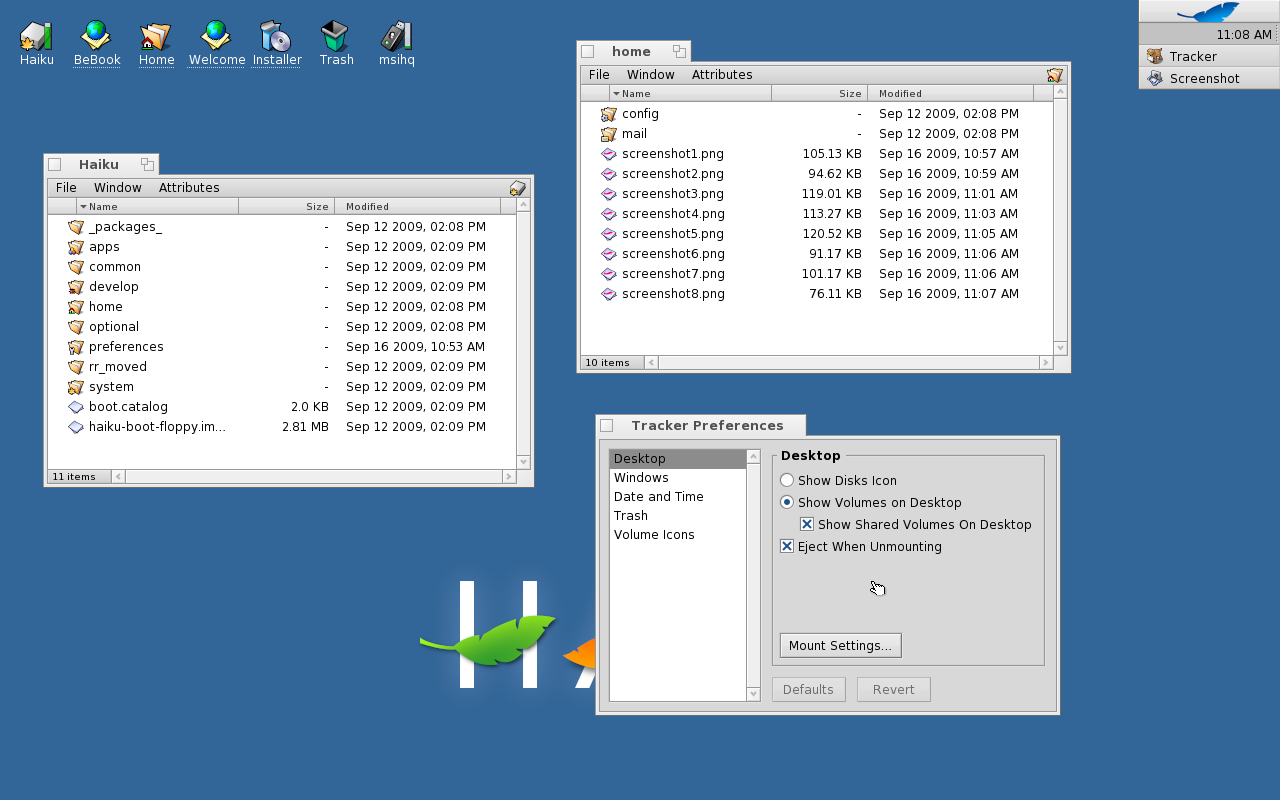Click the preferences folder icon in Haiku window
The image size is (1280, 800).
tap(76, 347)
